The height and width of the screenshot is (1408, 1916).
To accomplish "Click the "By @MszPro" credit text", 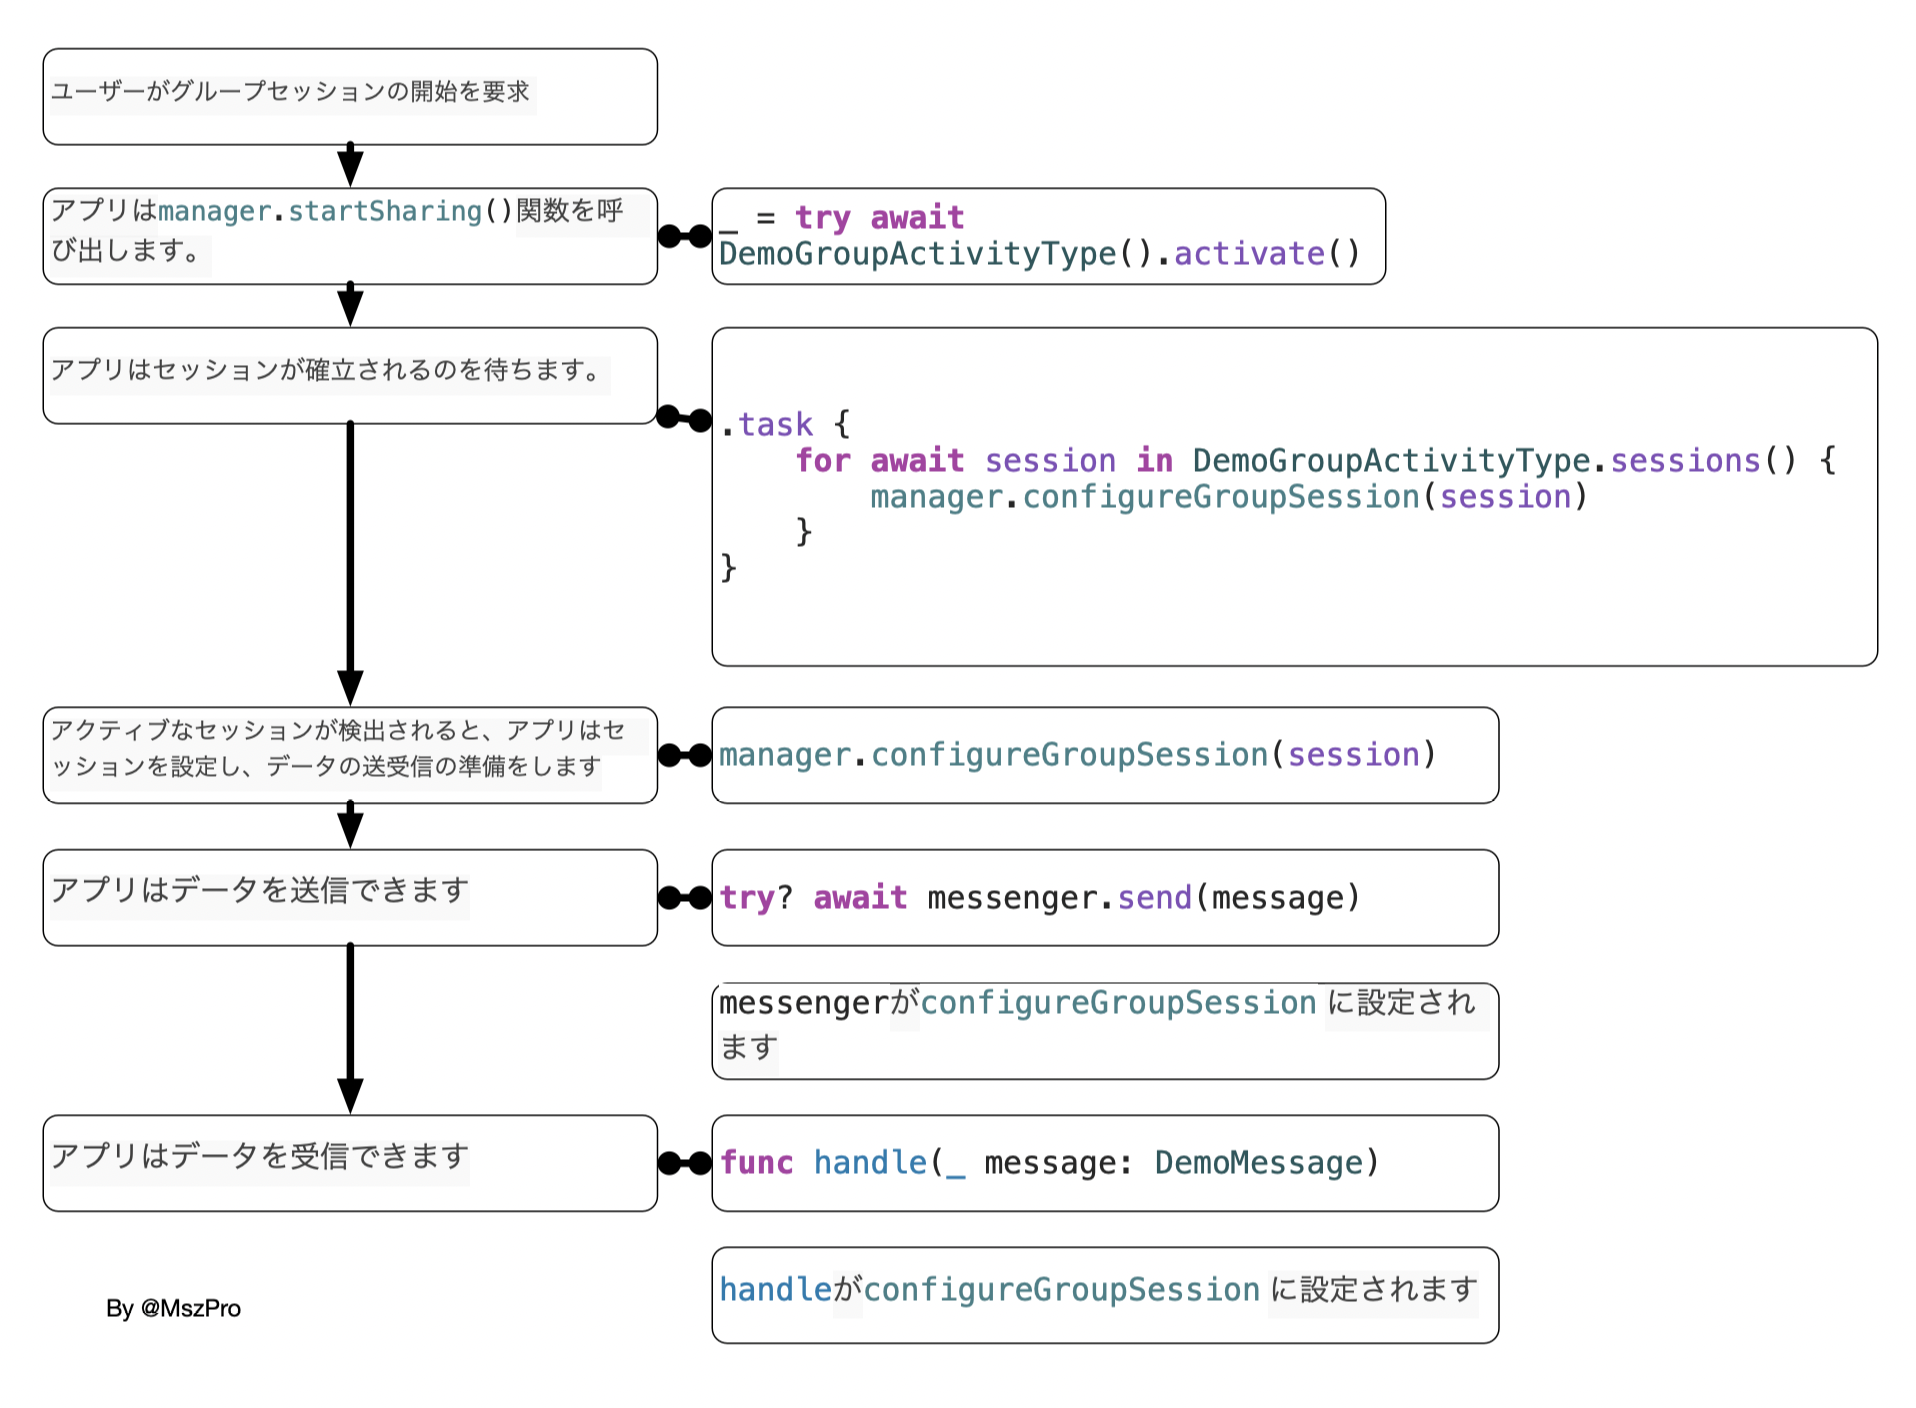I will [173, 1308].
